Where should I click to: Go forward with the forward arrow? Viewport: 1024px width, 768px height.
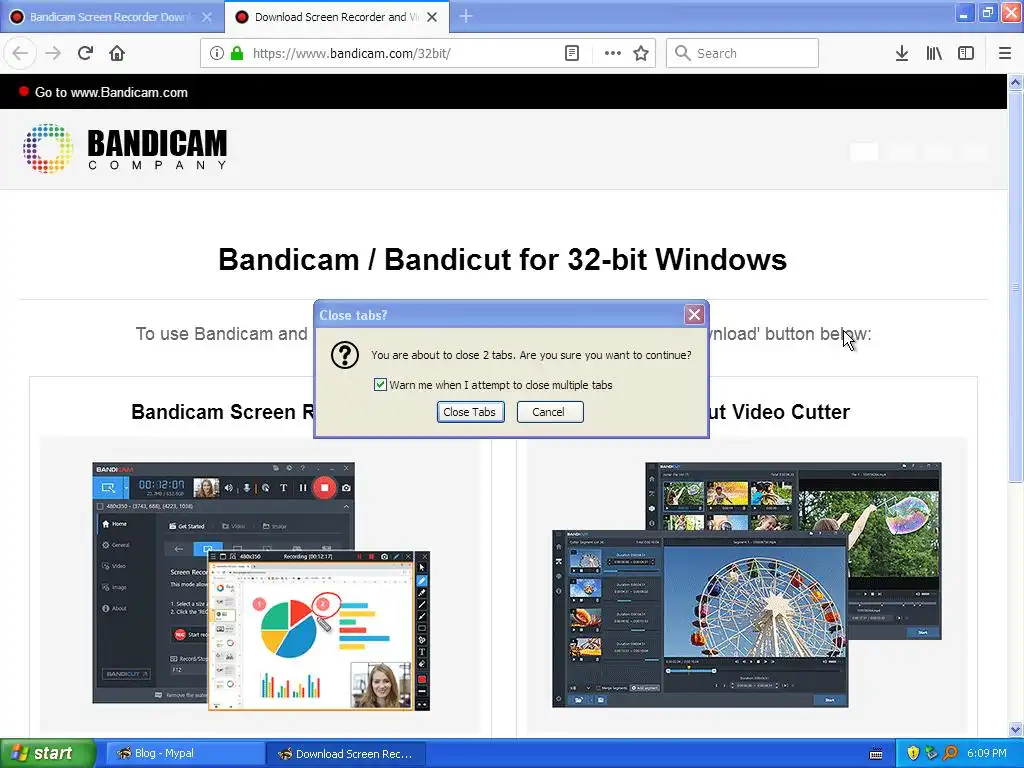tap(53, 53)
